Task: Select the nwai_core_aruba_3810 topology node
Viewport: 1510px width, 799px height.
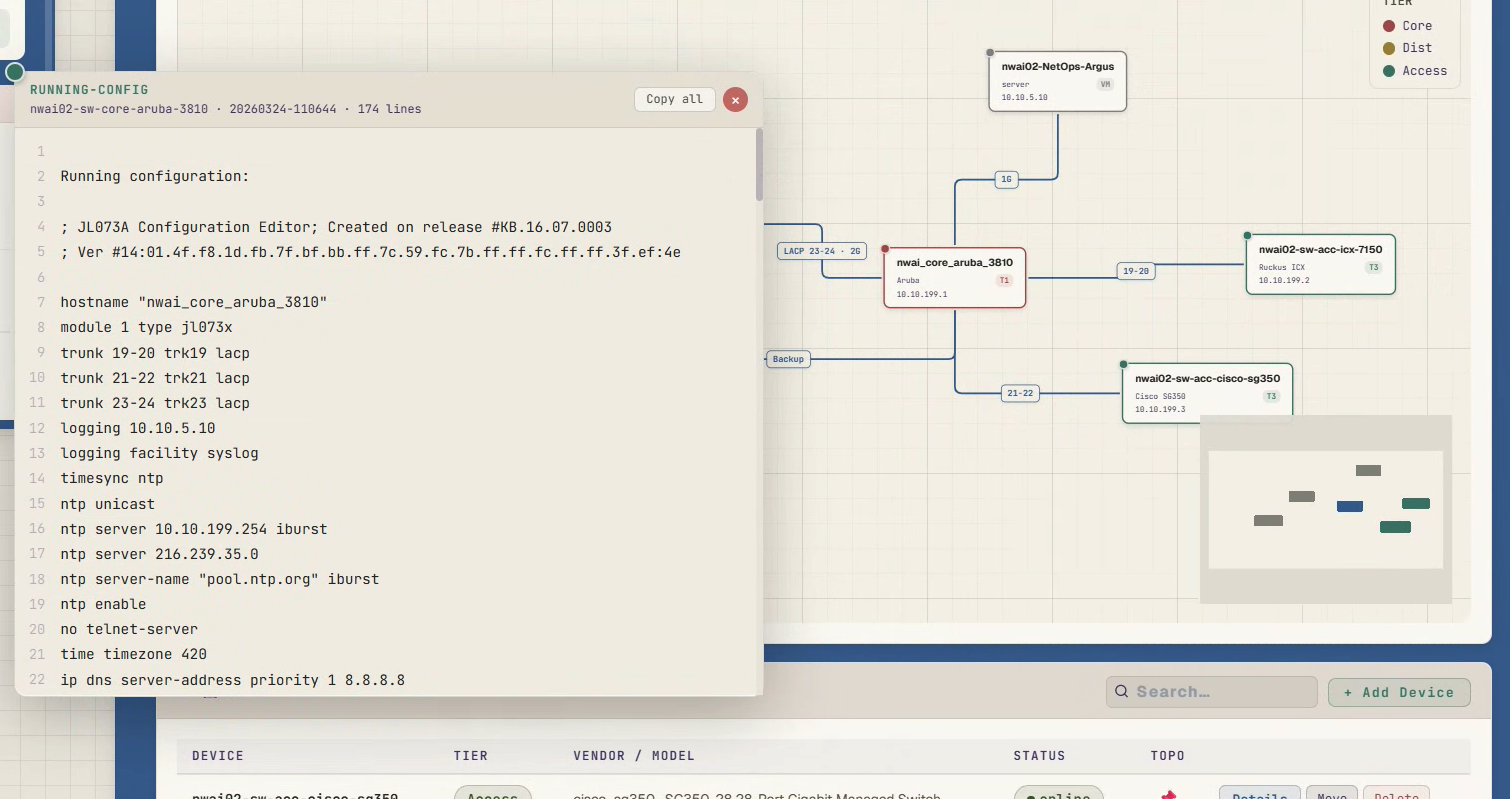Action: [x=955, y=277]
